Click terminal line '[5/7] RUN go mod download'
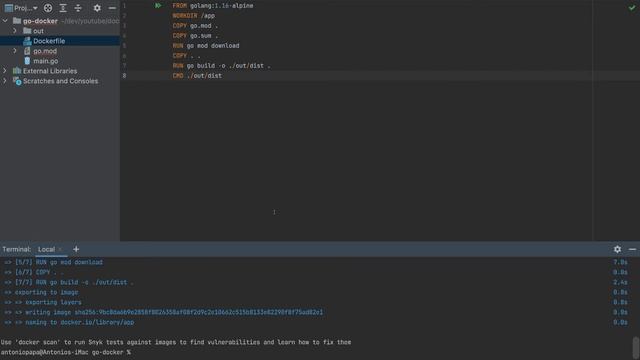Screen dimensions: 640x360 (54, 262)
